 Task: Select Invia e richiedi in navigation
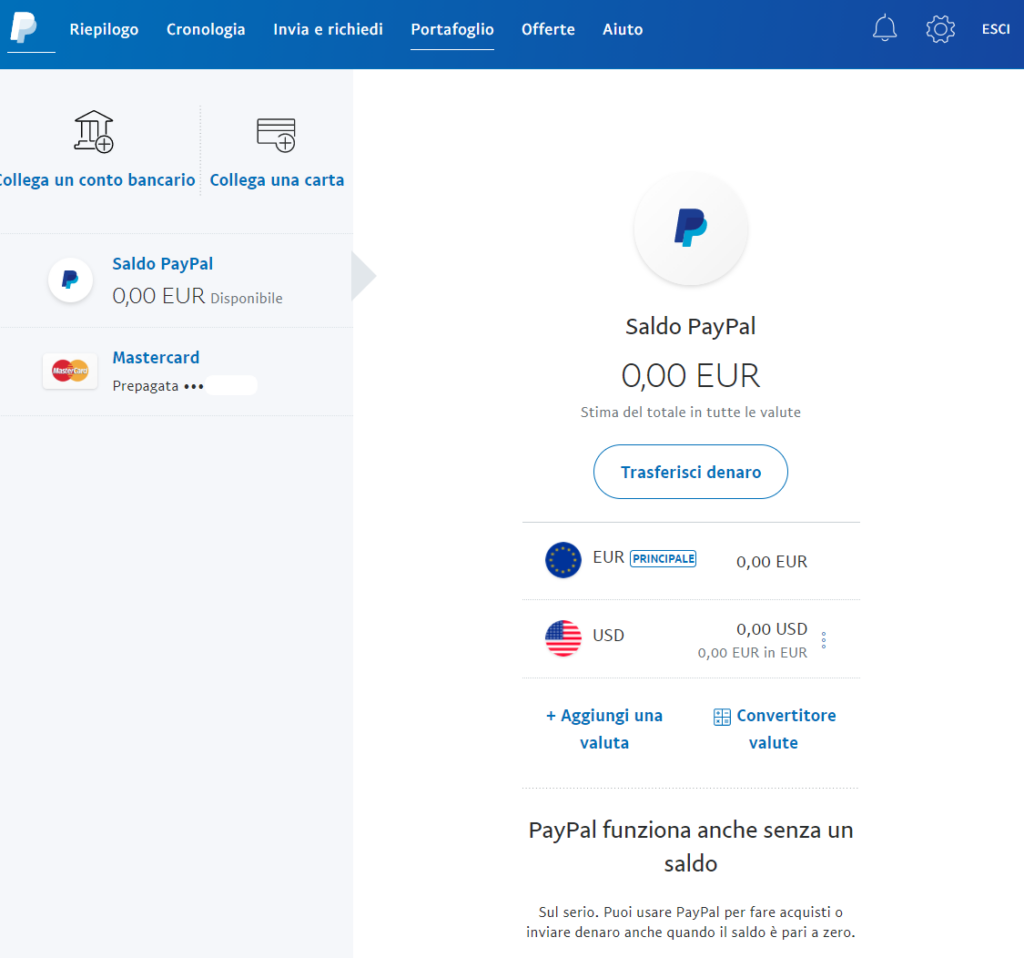[x=328, y=29]
